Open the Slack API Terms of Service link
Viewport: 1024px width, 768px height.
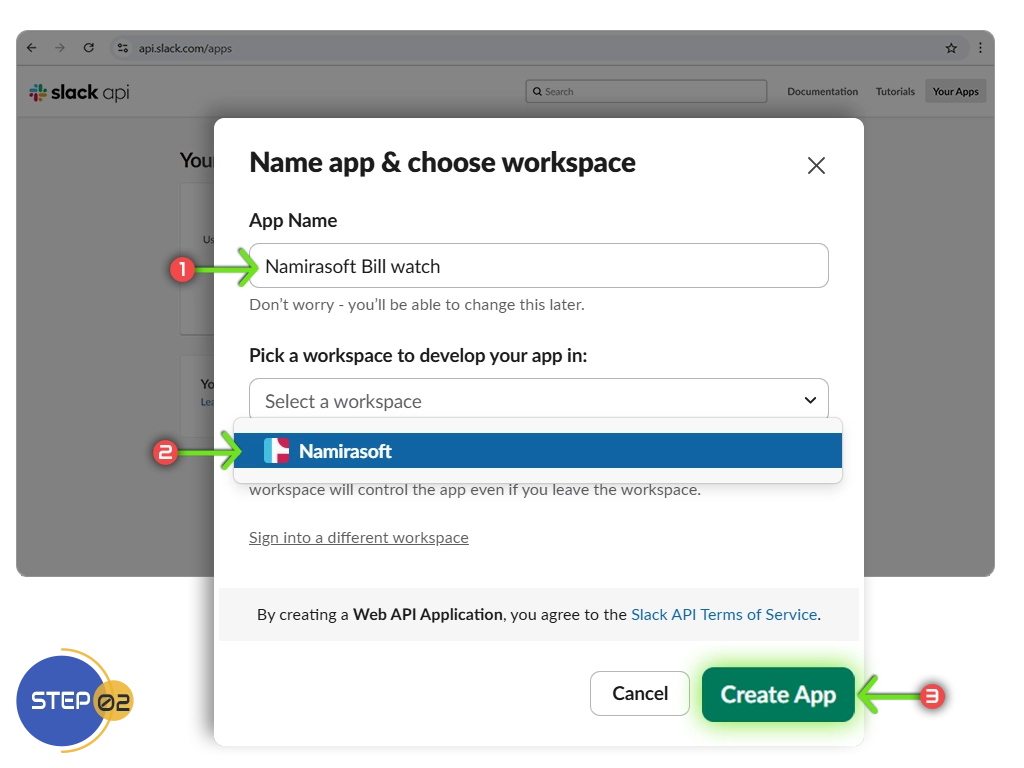[x=724, y=615]
